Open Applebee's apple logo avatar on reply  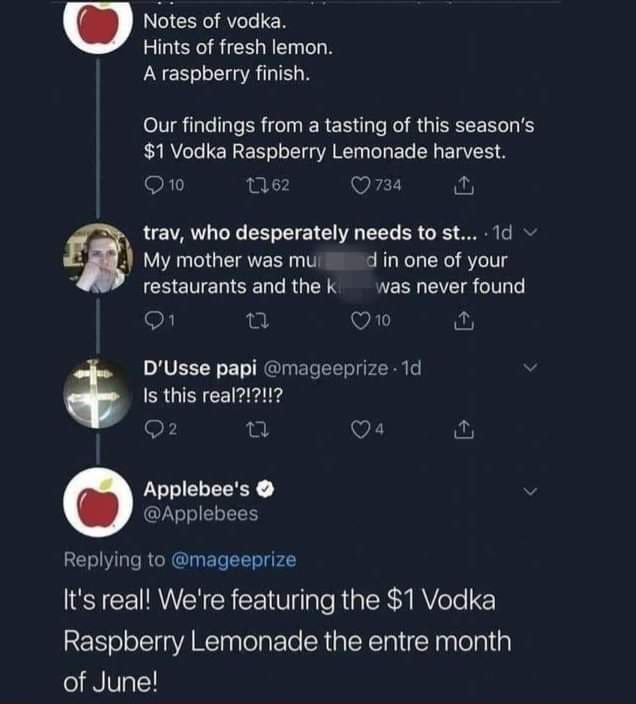point(96,503)
